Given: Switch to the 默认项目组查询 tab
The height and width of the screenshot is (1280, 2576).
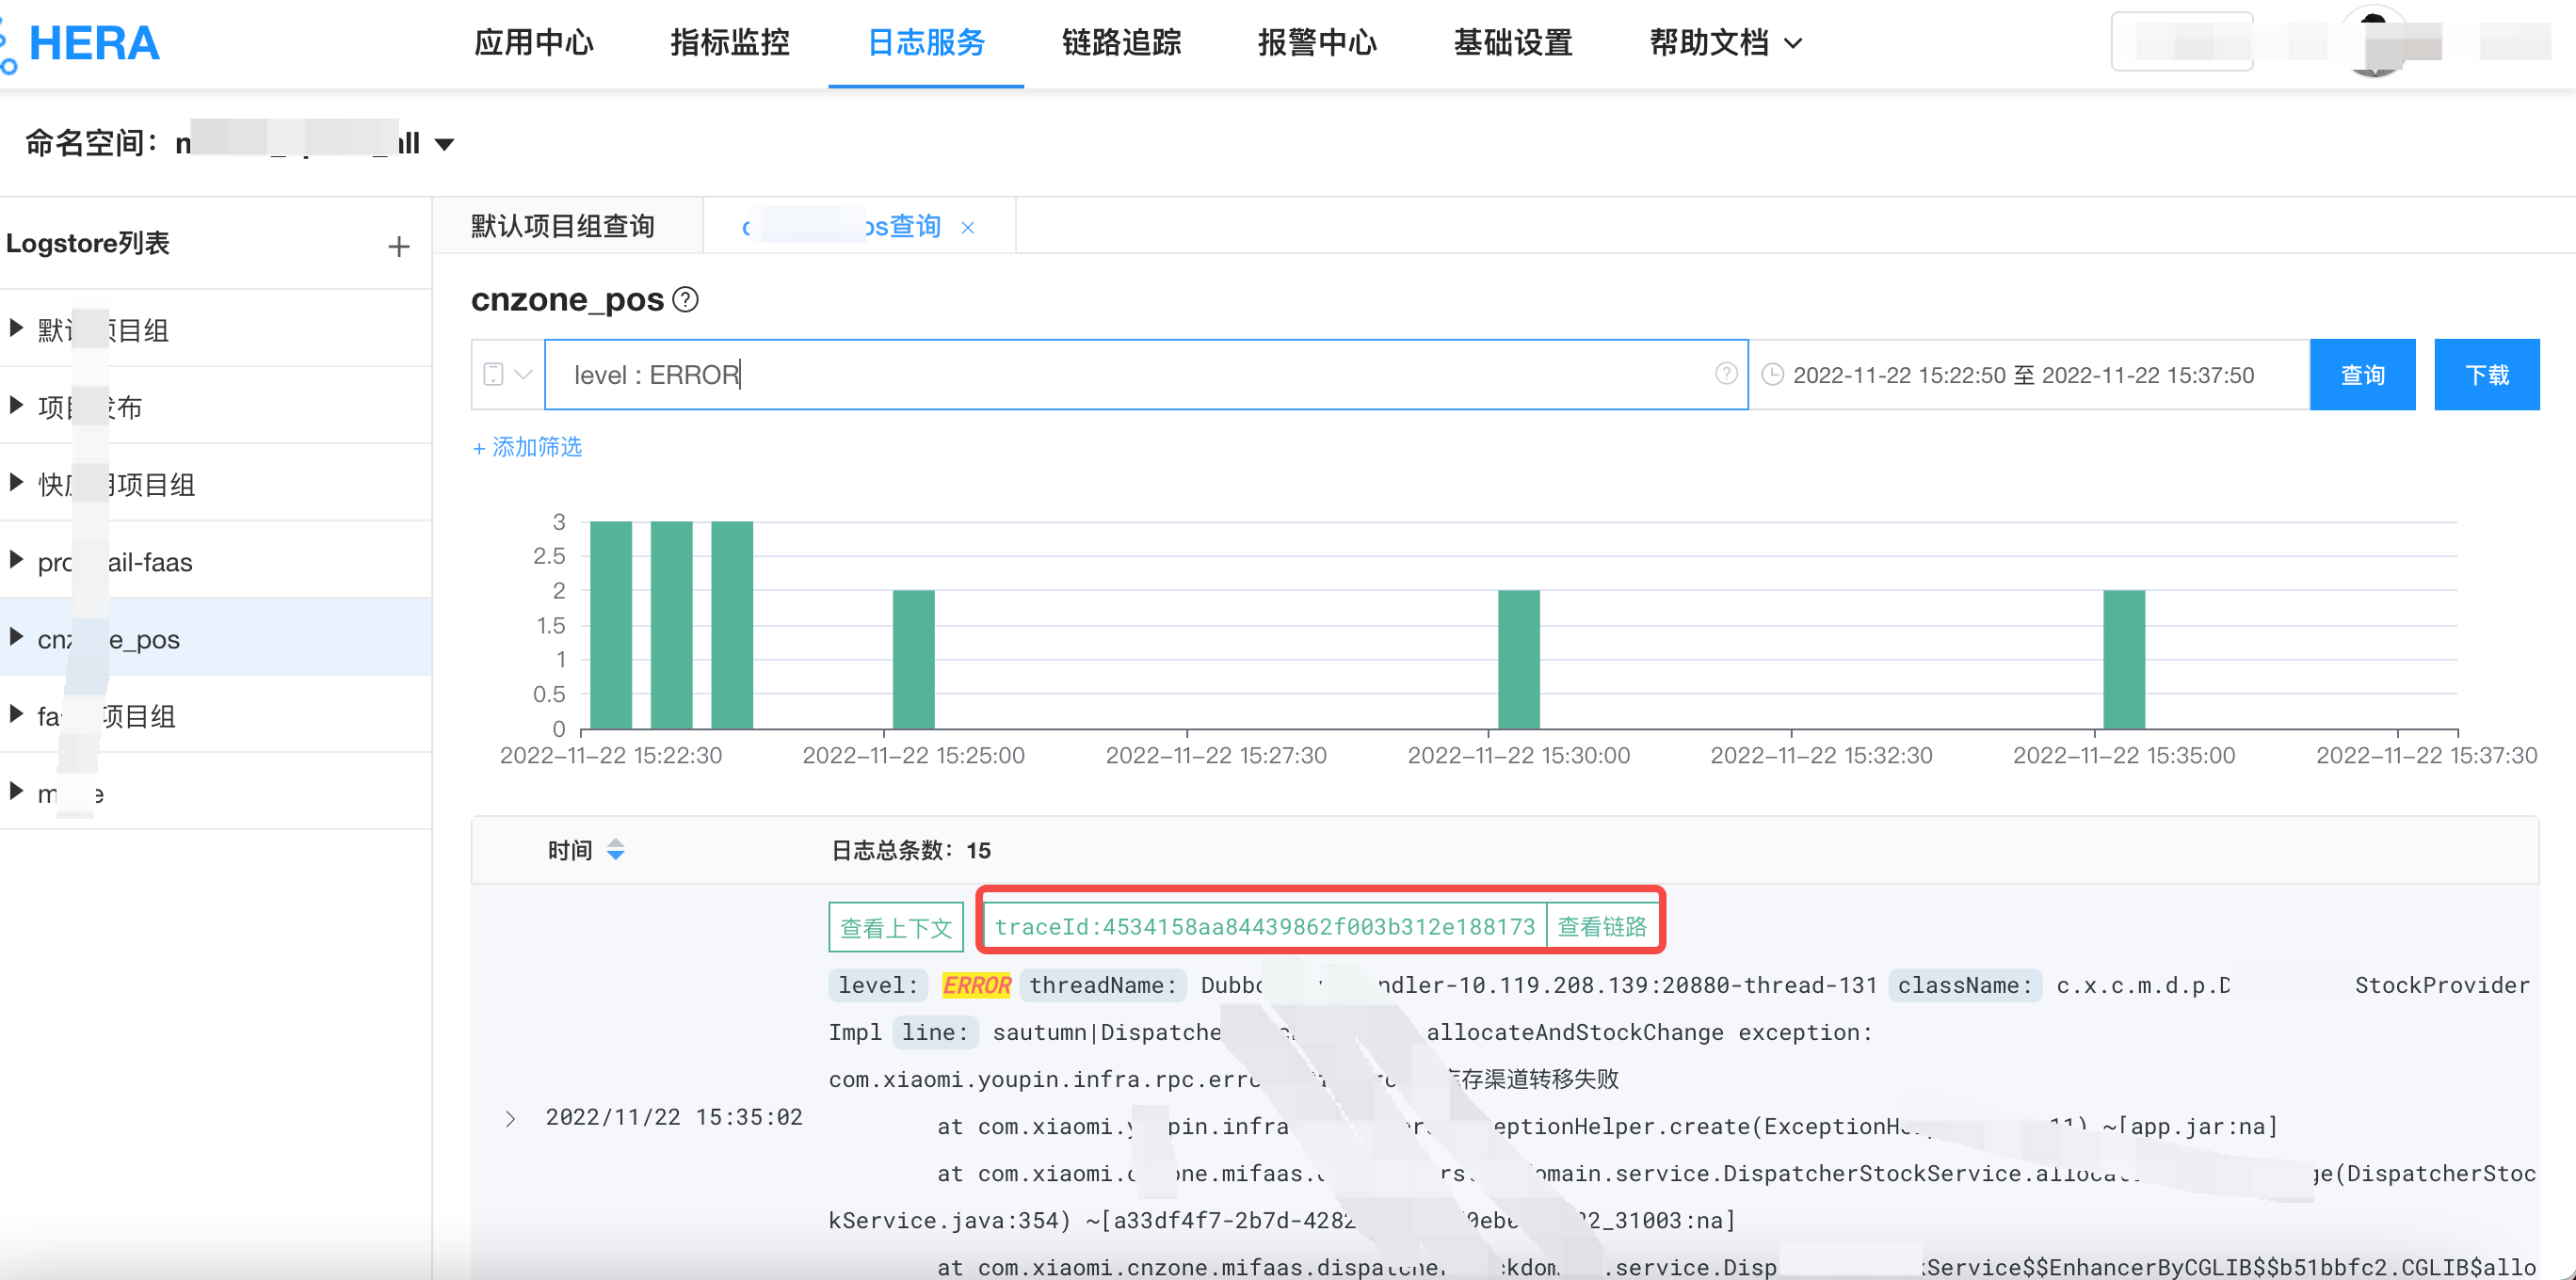Looking at the screenshot, I should pyautogui.click(x=563, y=226).
